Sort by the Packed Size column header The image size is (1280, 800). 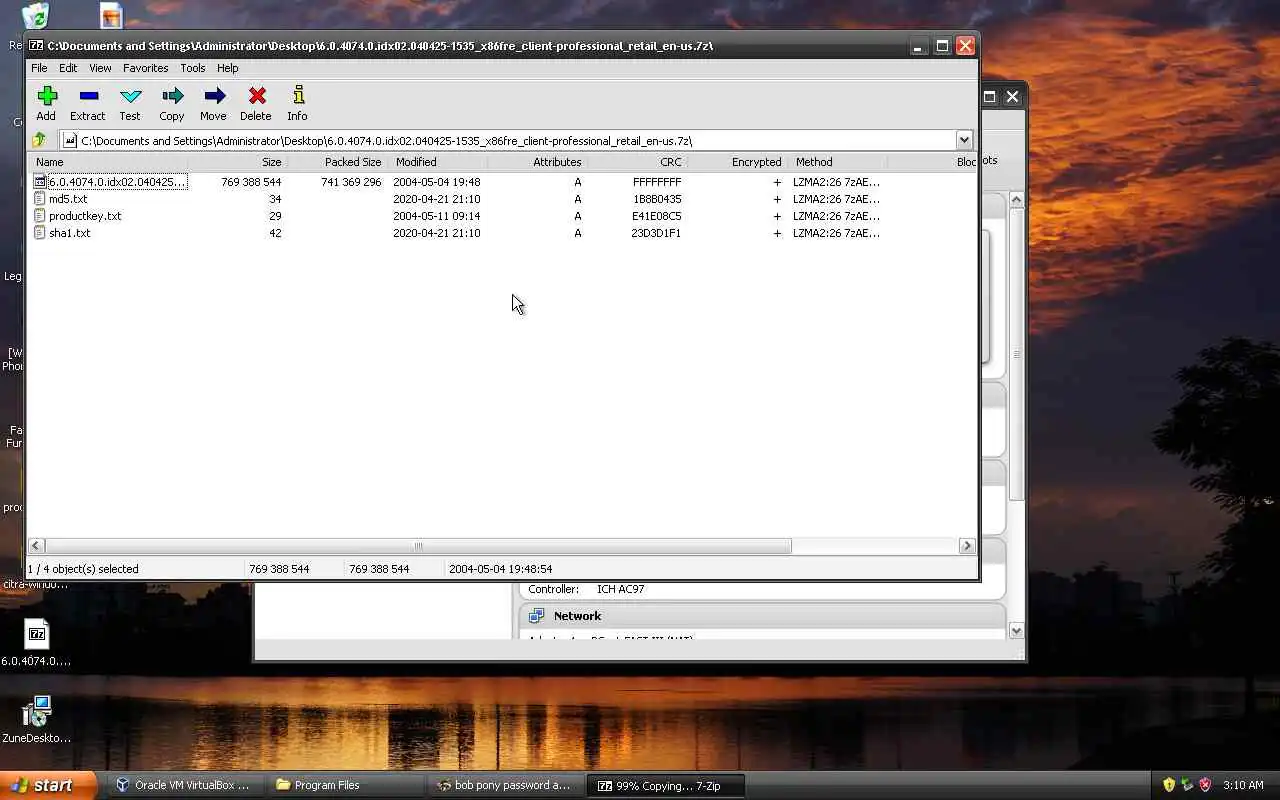pos(338,162)
